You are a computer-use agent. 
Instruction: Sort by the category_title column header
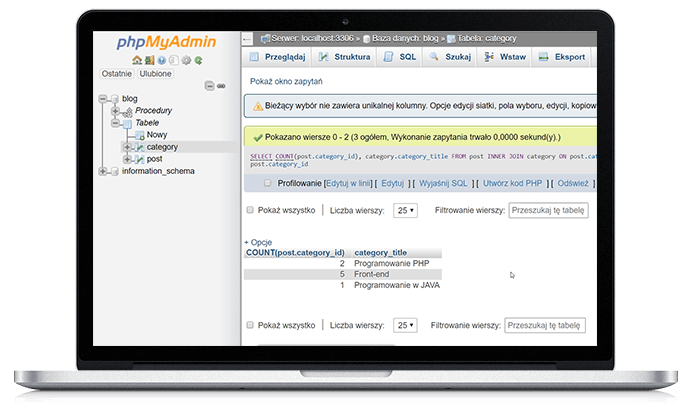click(381, 253)
